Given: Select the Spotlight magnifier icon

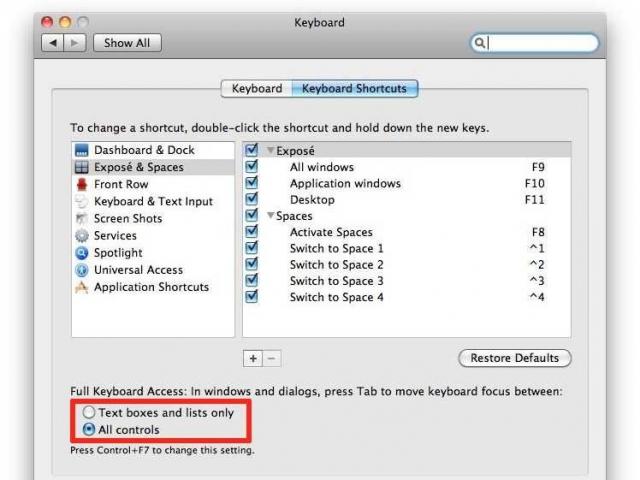Looking at the screenshot, I should (x=82, y=253).
